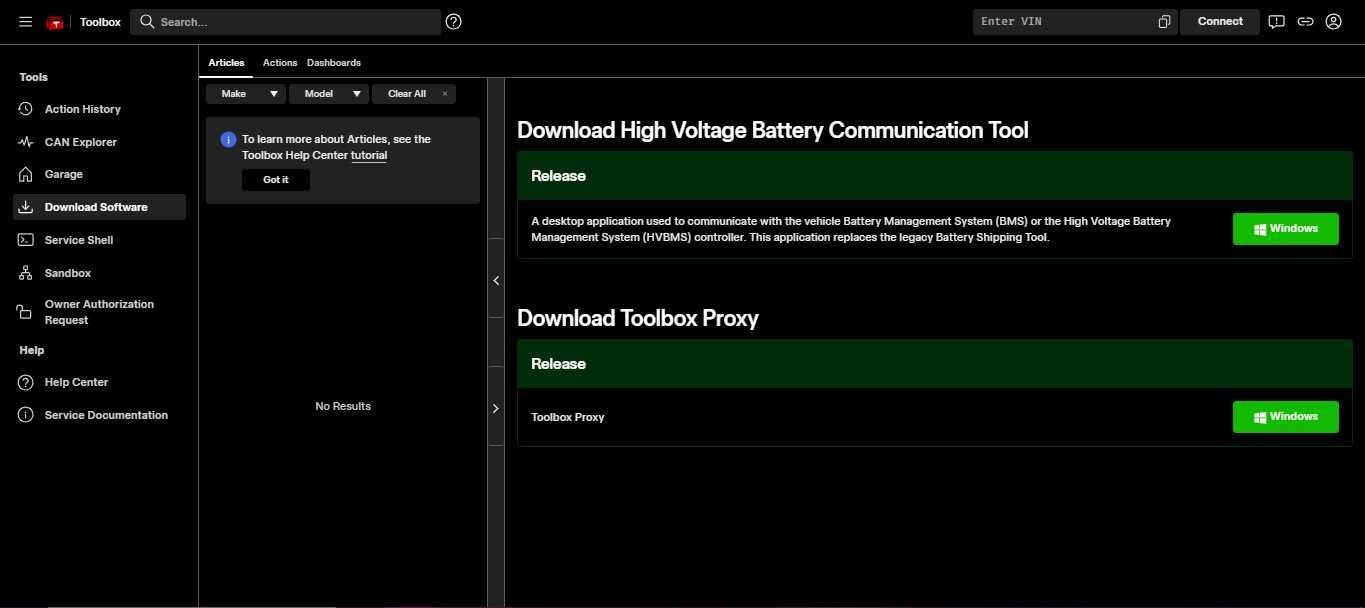The image size is (1365, 608).
Task: Click the 'No Results' text
Action: (x=343, y=406)
